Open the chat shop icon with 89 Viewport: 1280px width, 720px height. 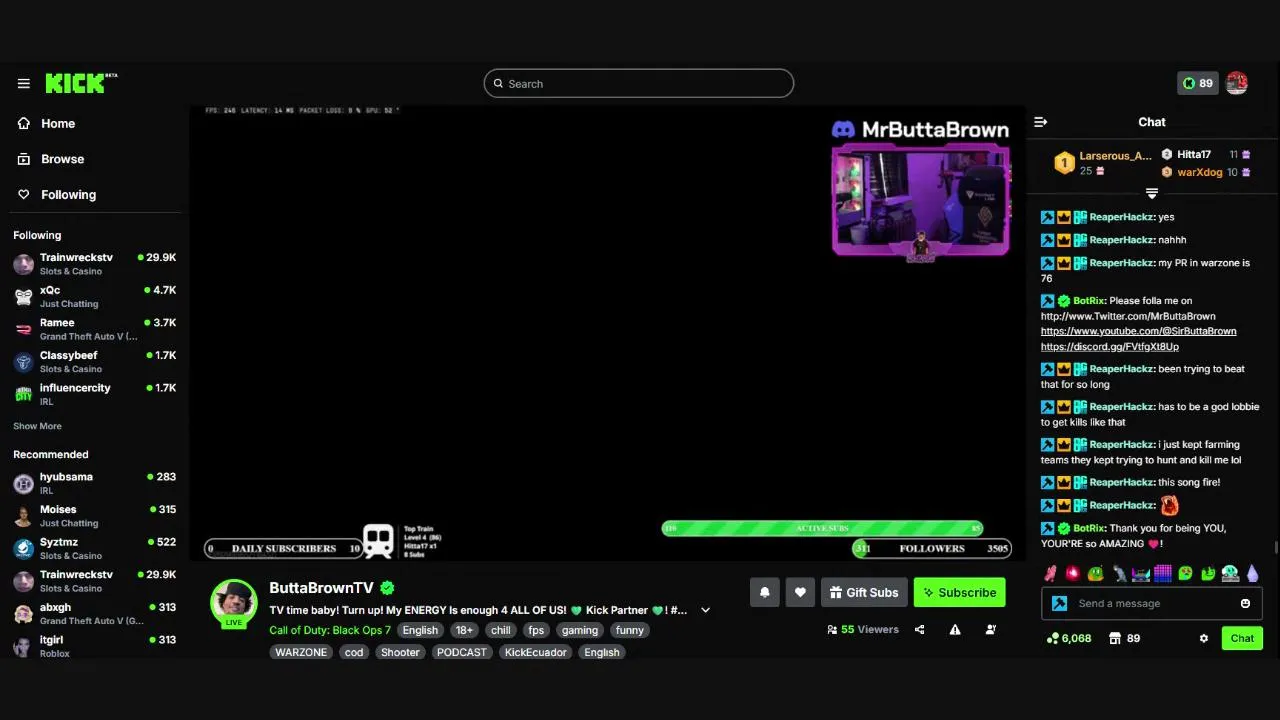point(1125,638)
